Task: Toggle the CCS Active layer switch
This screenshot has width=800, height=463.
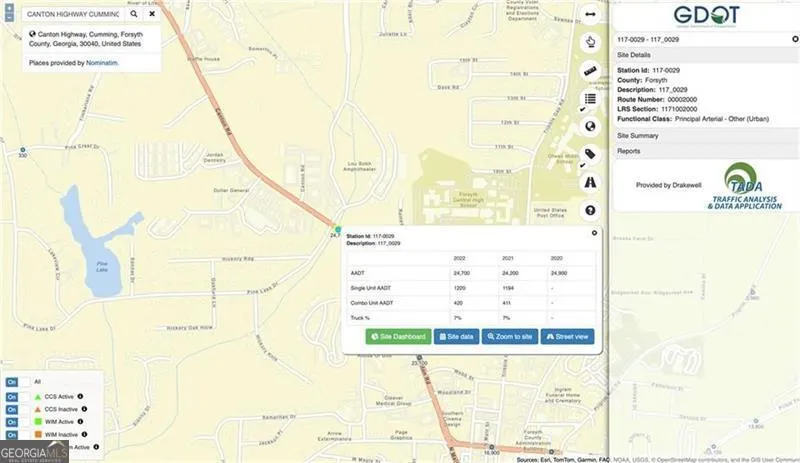Action: pos(13,396)
